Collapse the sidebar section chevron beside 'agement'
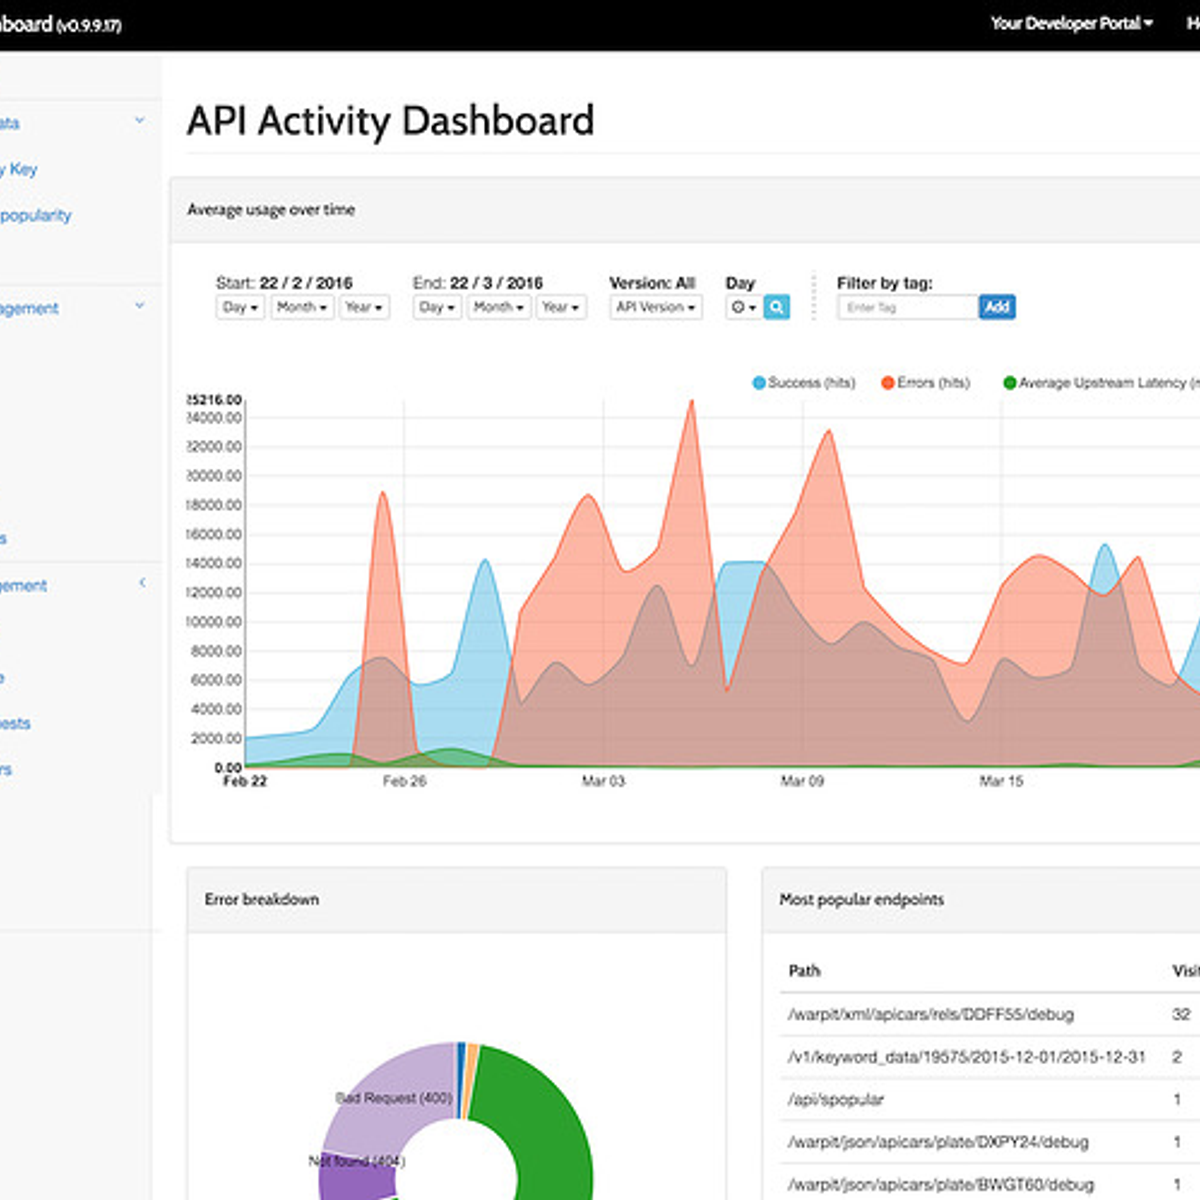 click(140, 306)
